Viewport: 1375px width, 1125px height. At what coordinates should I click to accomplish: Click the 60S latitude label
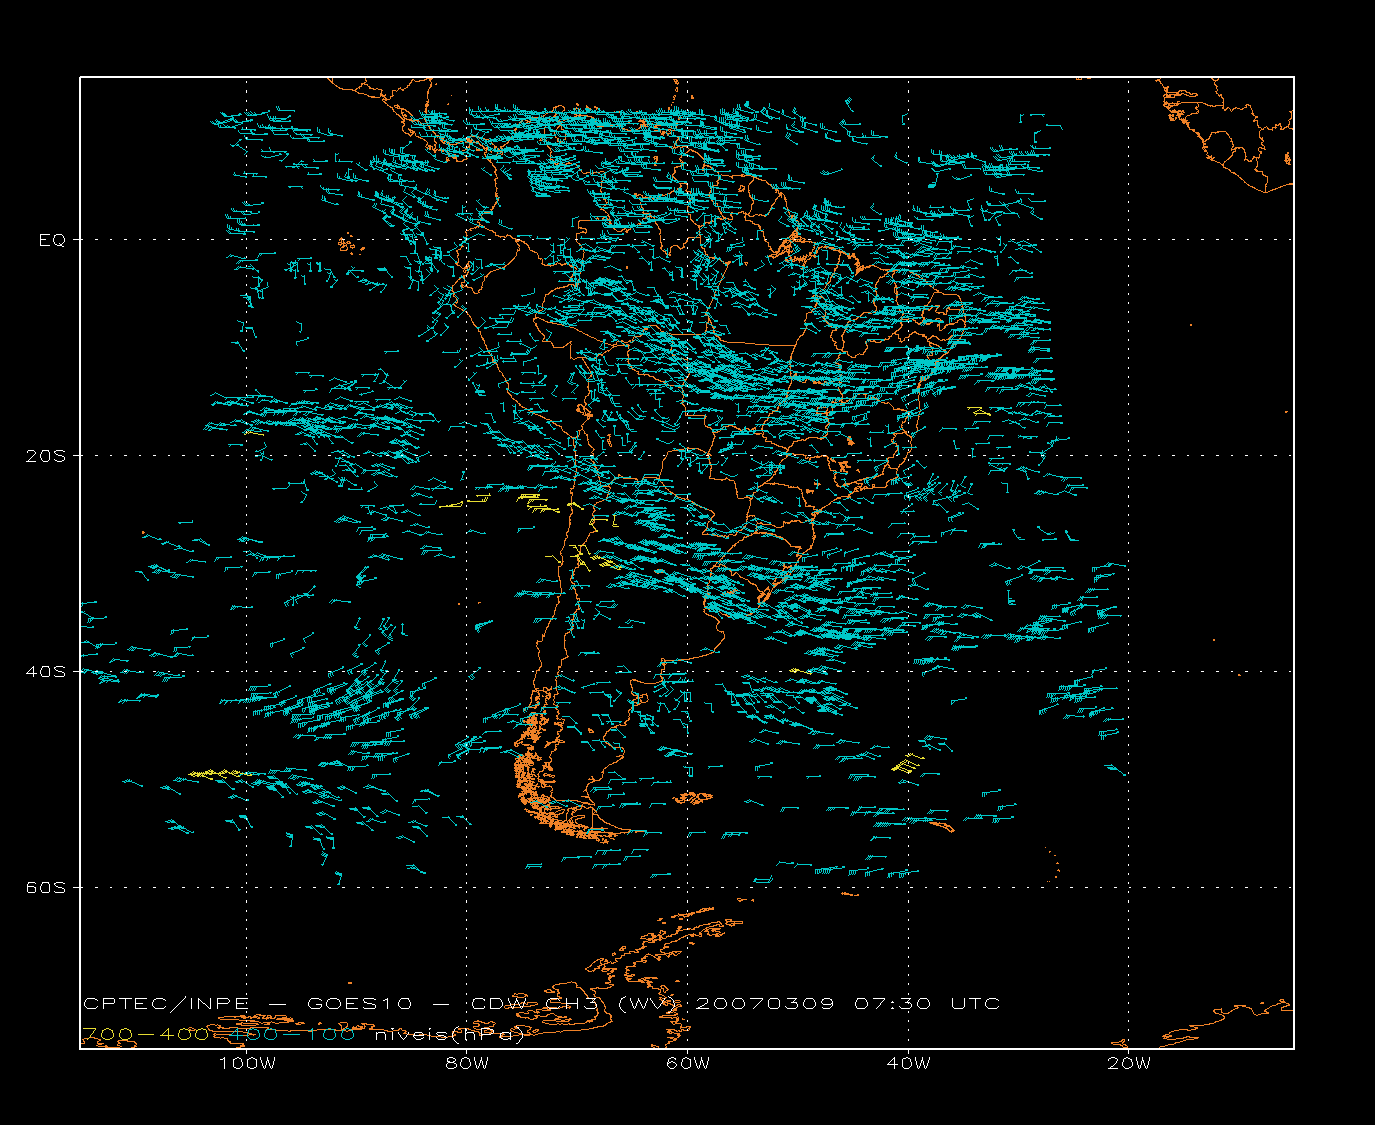(46, 888)
